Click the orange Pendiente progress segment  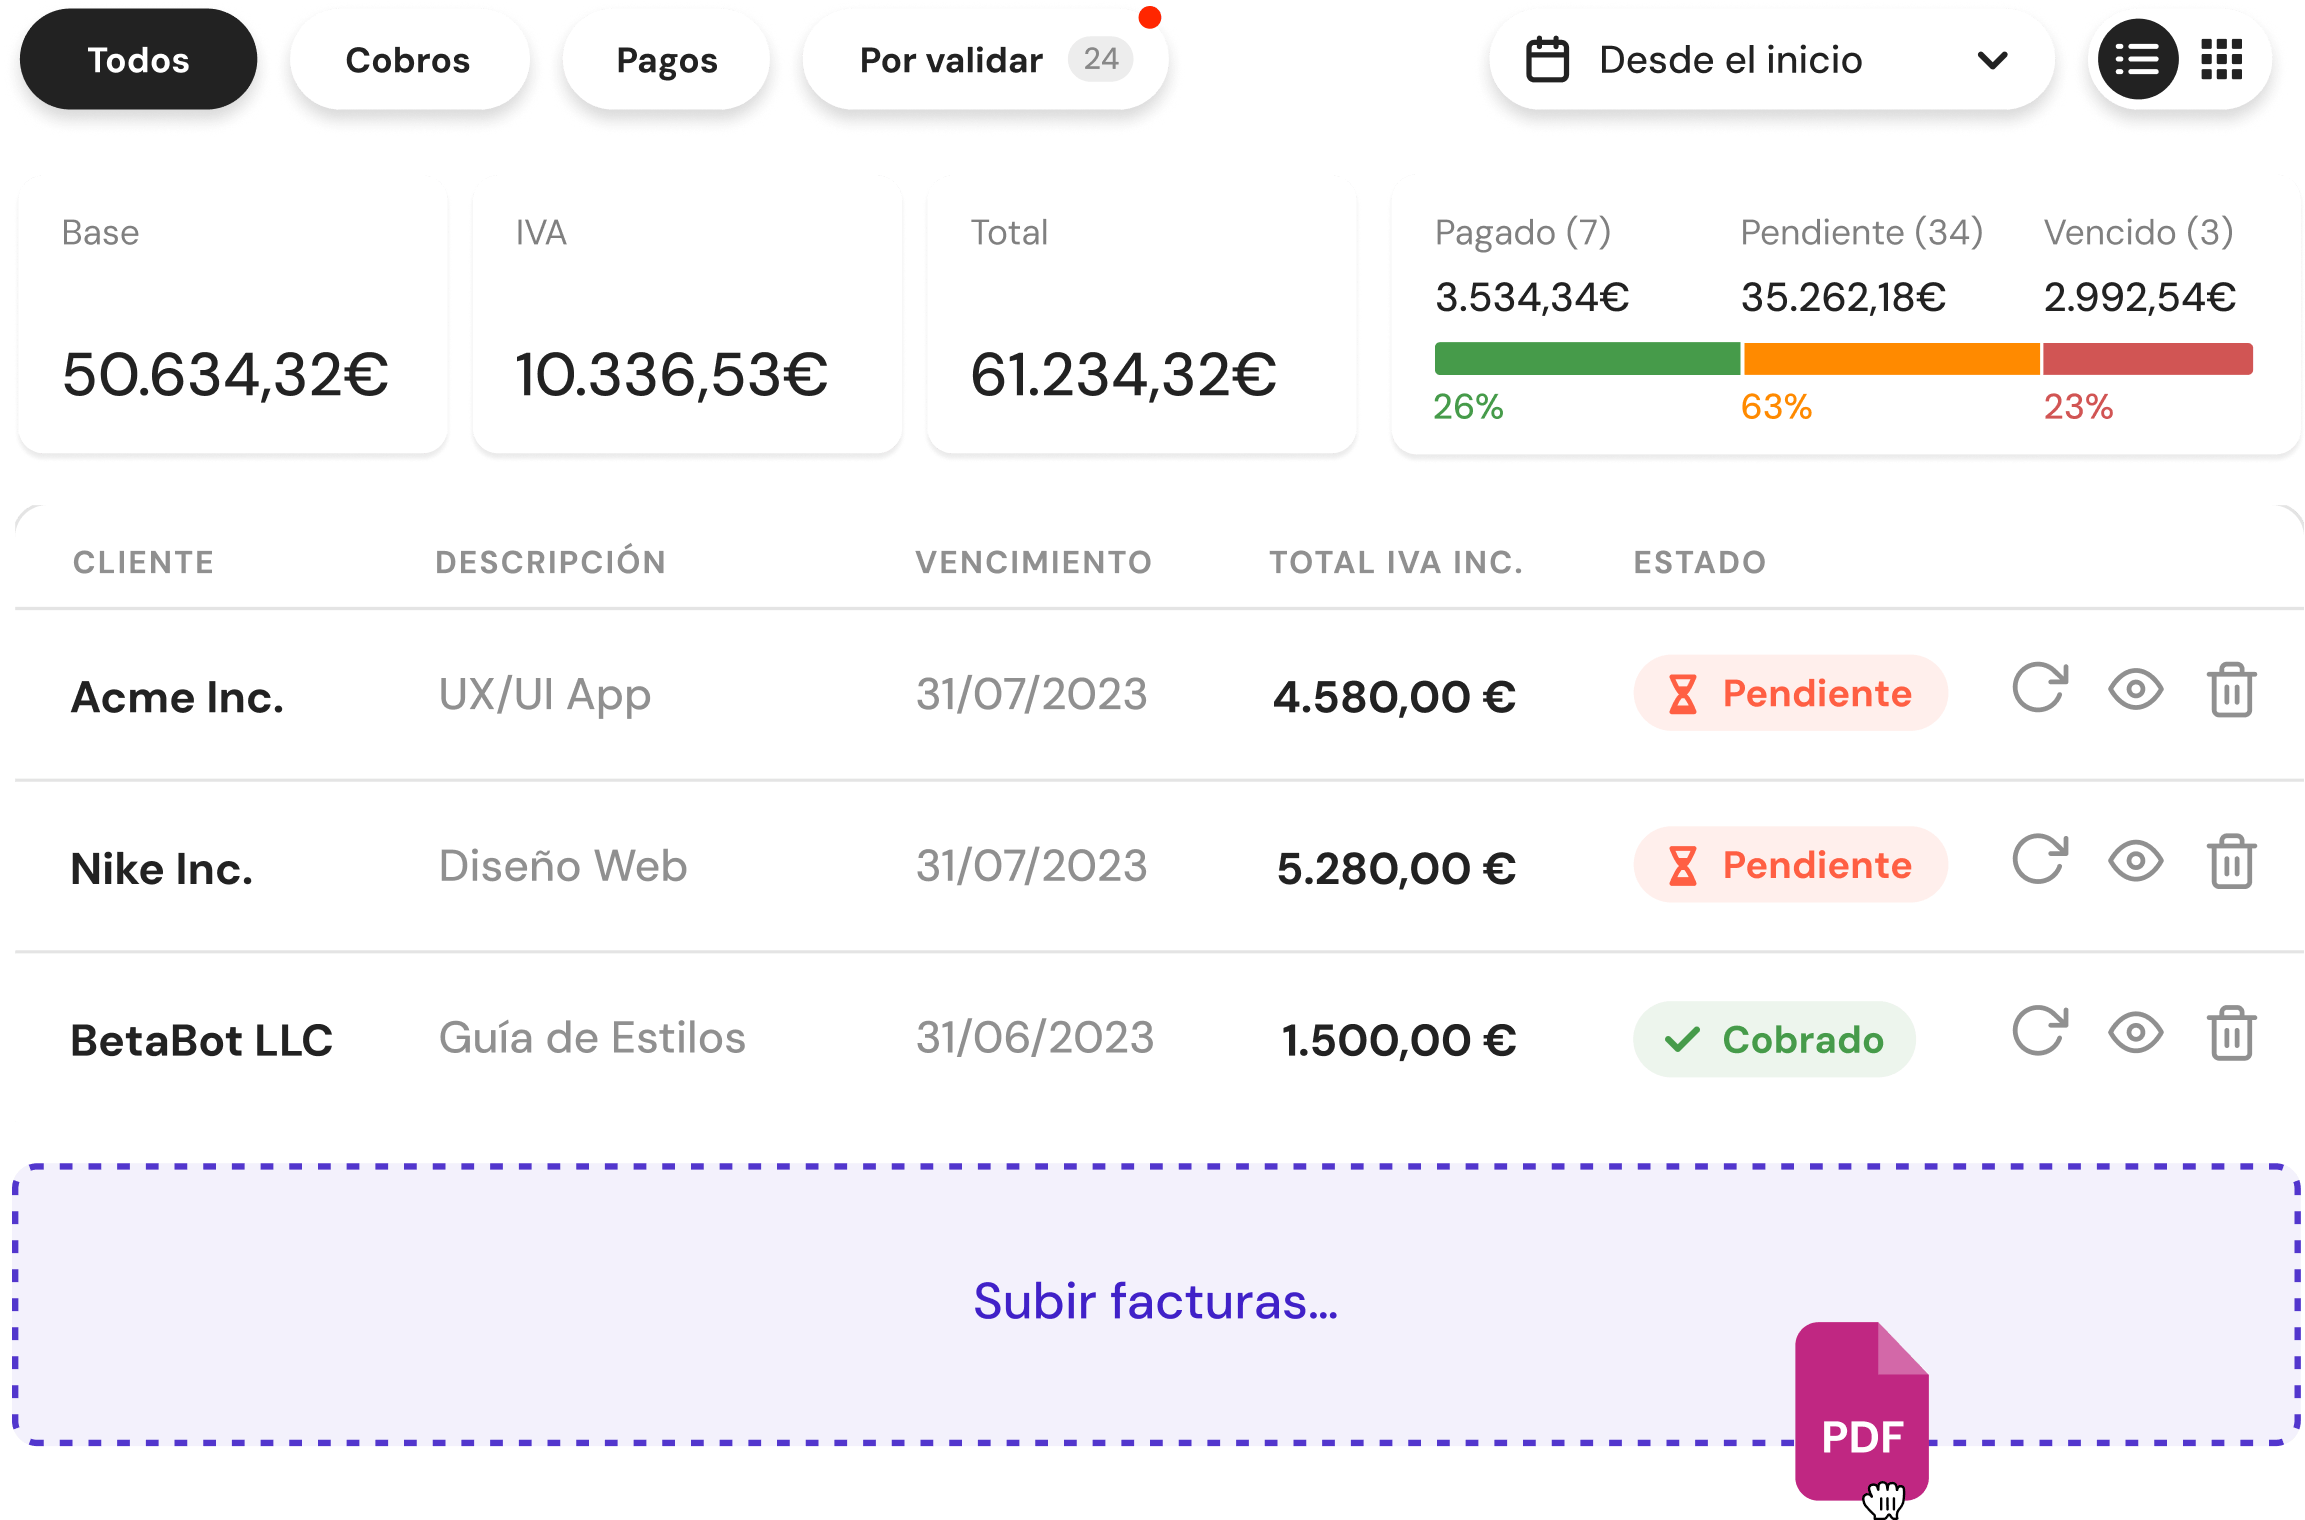pyautogui.click(x=1891, y=359)
